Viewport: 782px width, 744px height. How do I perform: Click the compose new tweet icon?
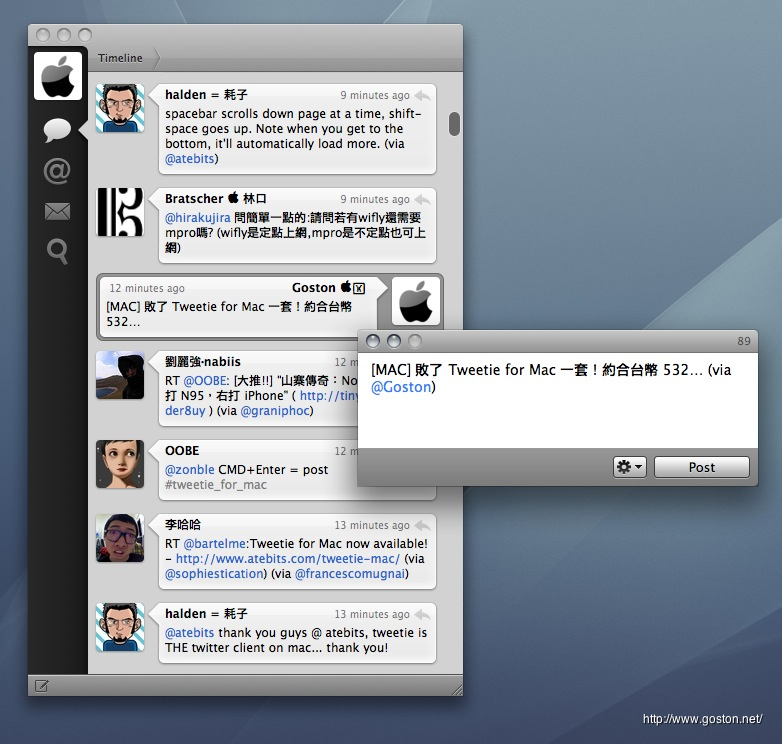[41, 686]
